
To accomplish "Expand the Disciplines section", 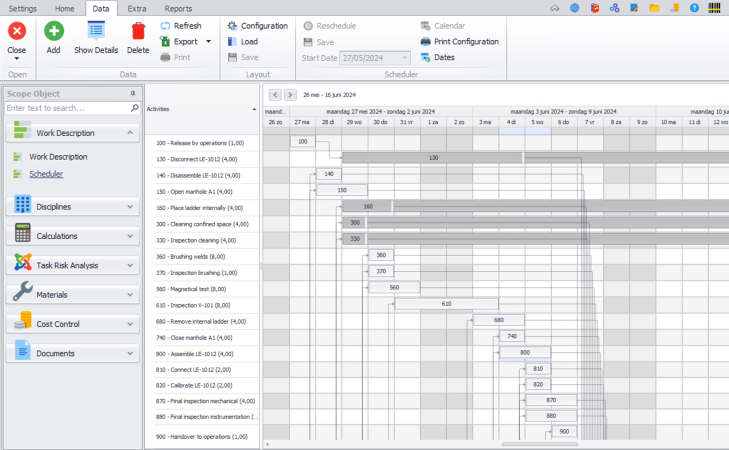I will (131, 207).
